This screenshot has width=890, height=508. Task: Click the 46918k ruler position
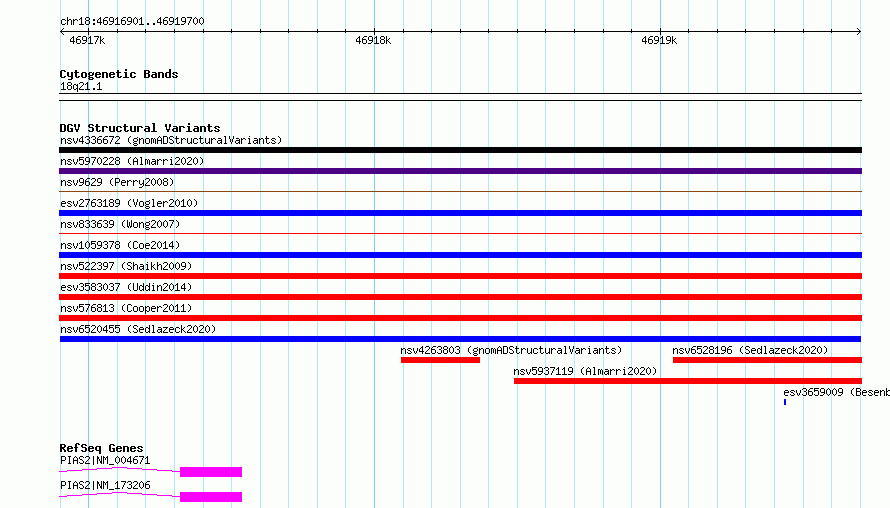[x=373, y=40]
